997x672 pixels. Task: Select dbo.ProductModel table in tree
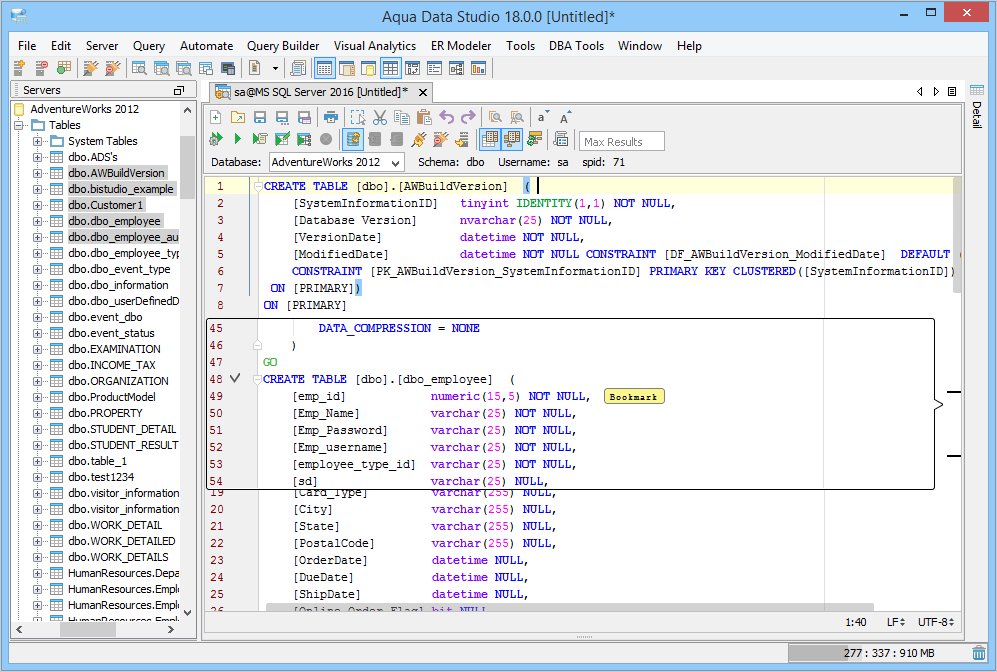(x=111, y=397)
